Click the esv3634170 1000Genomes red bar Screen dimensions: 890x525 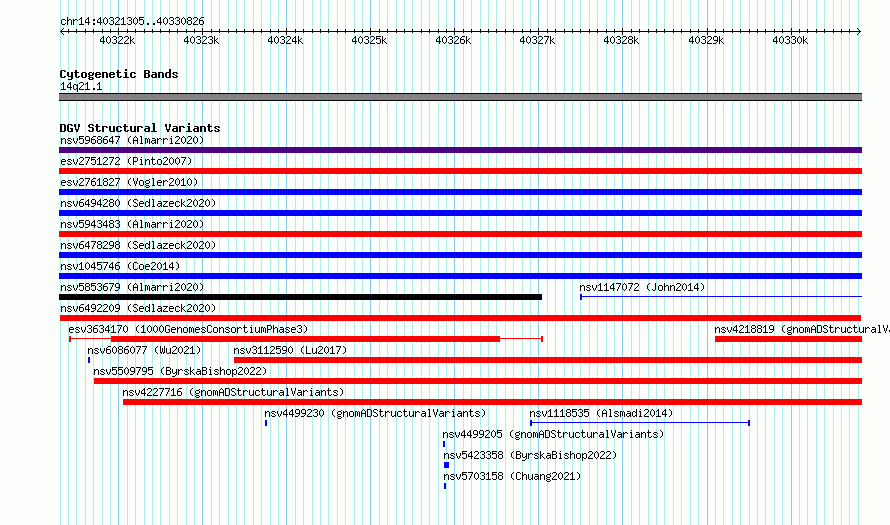tap(305, 339)
